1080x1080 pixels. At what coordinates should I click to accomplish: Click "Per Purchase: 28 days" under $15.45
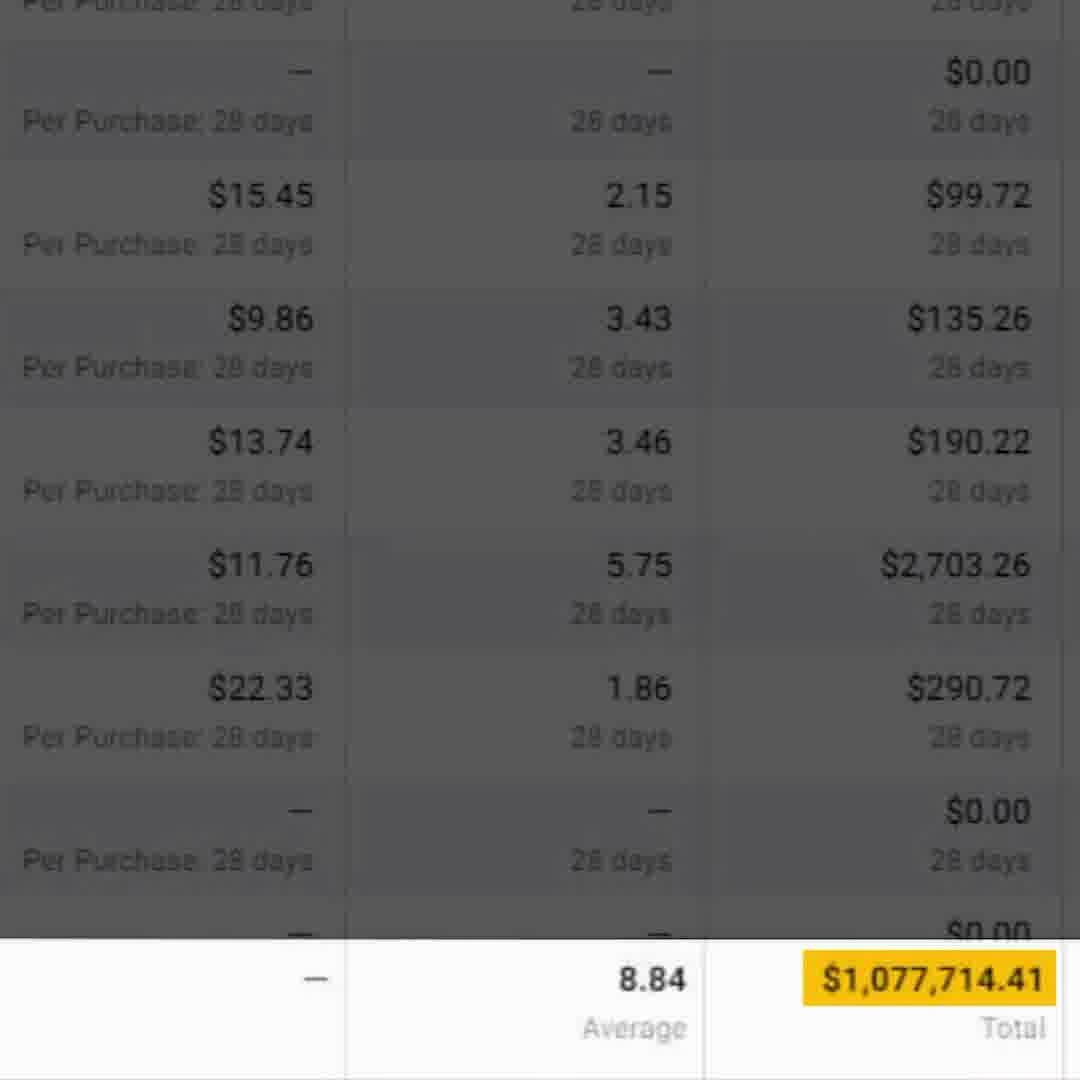coord(168,245)
